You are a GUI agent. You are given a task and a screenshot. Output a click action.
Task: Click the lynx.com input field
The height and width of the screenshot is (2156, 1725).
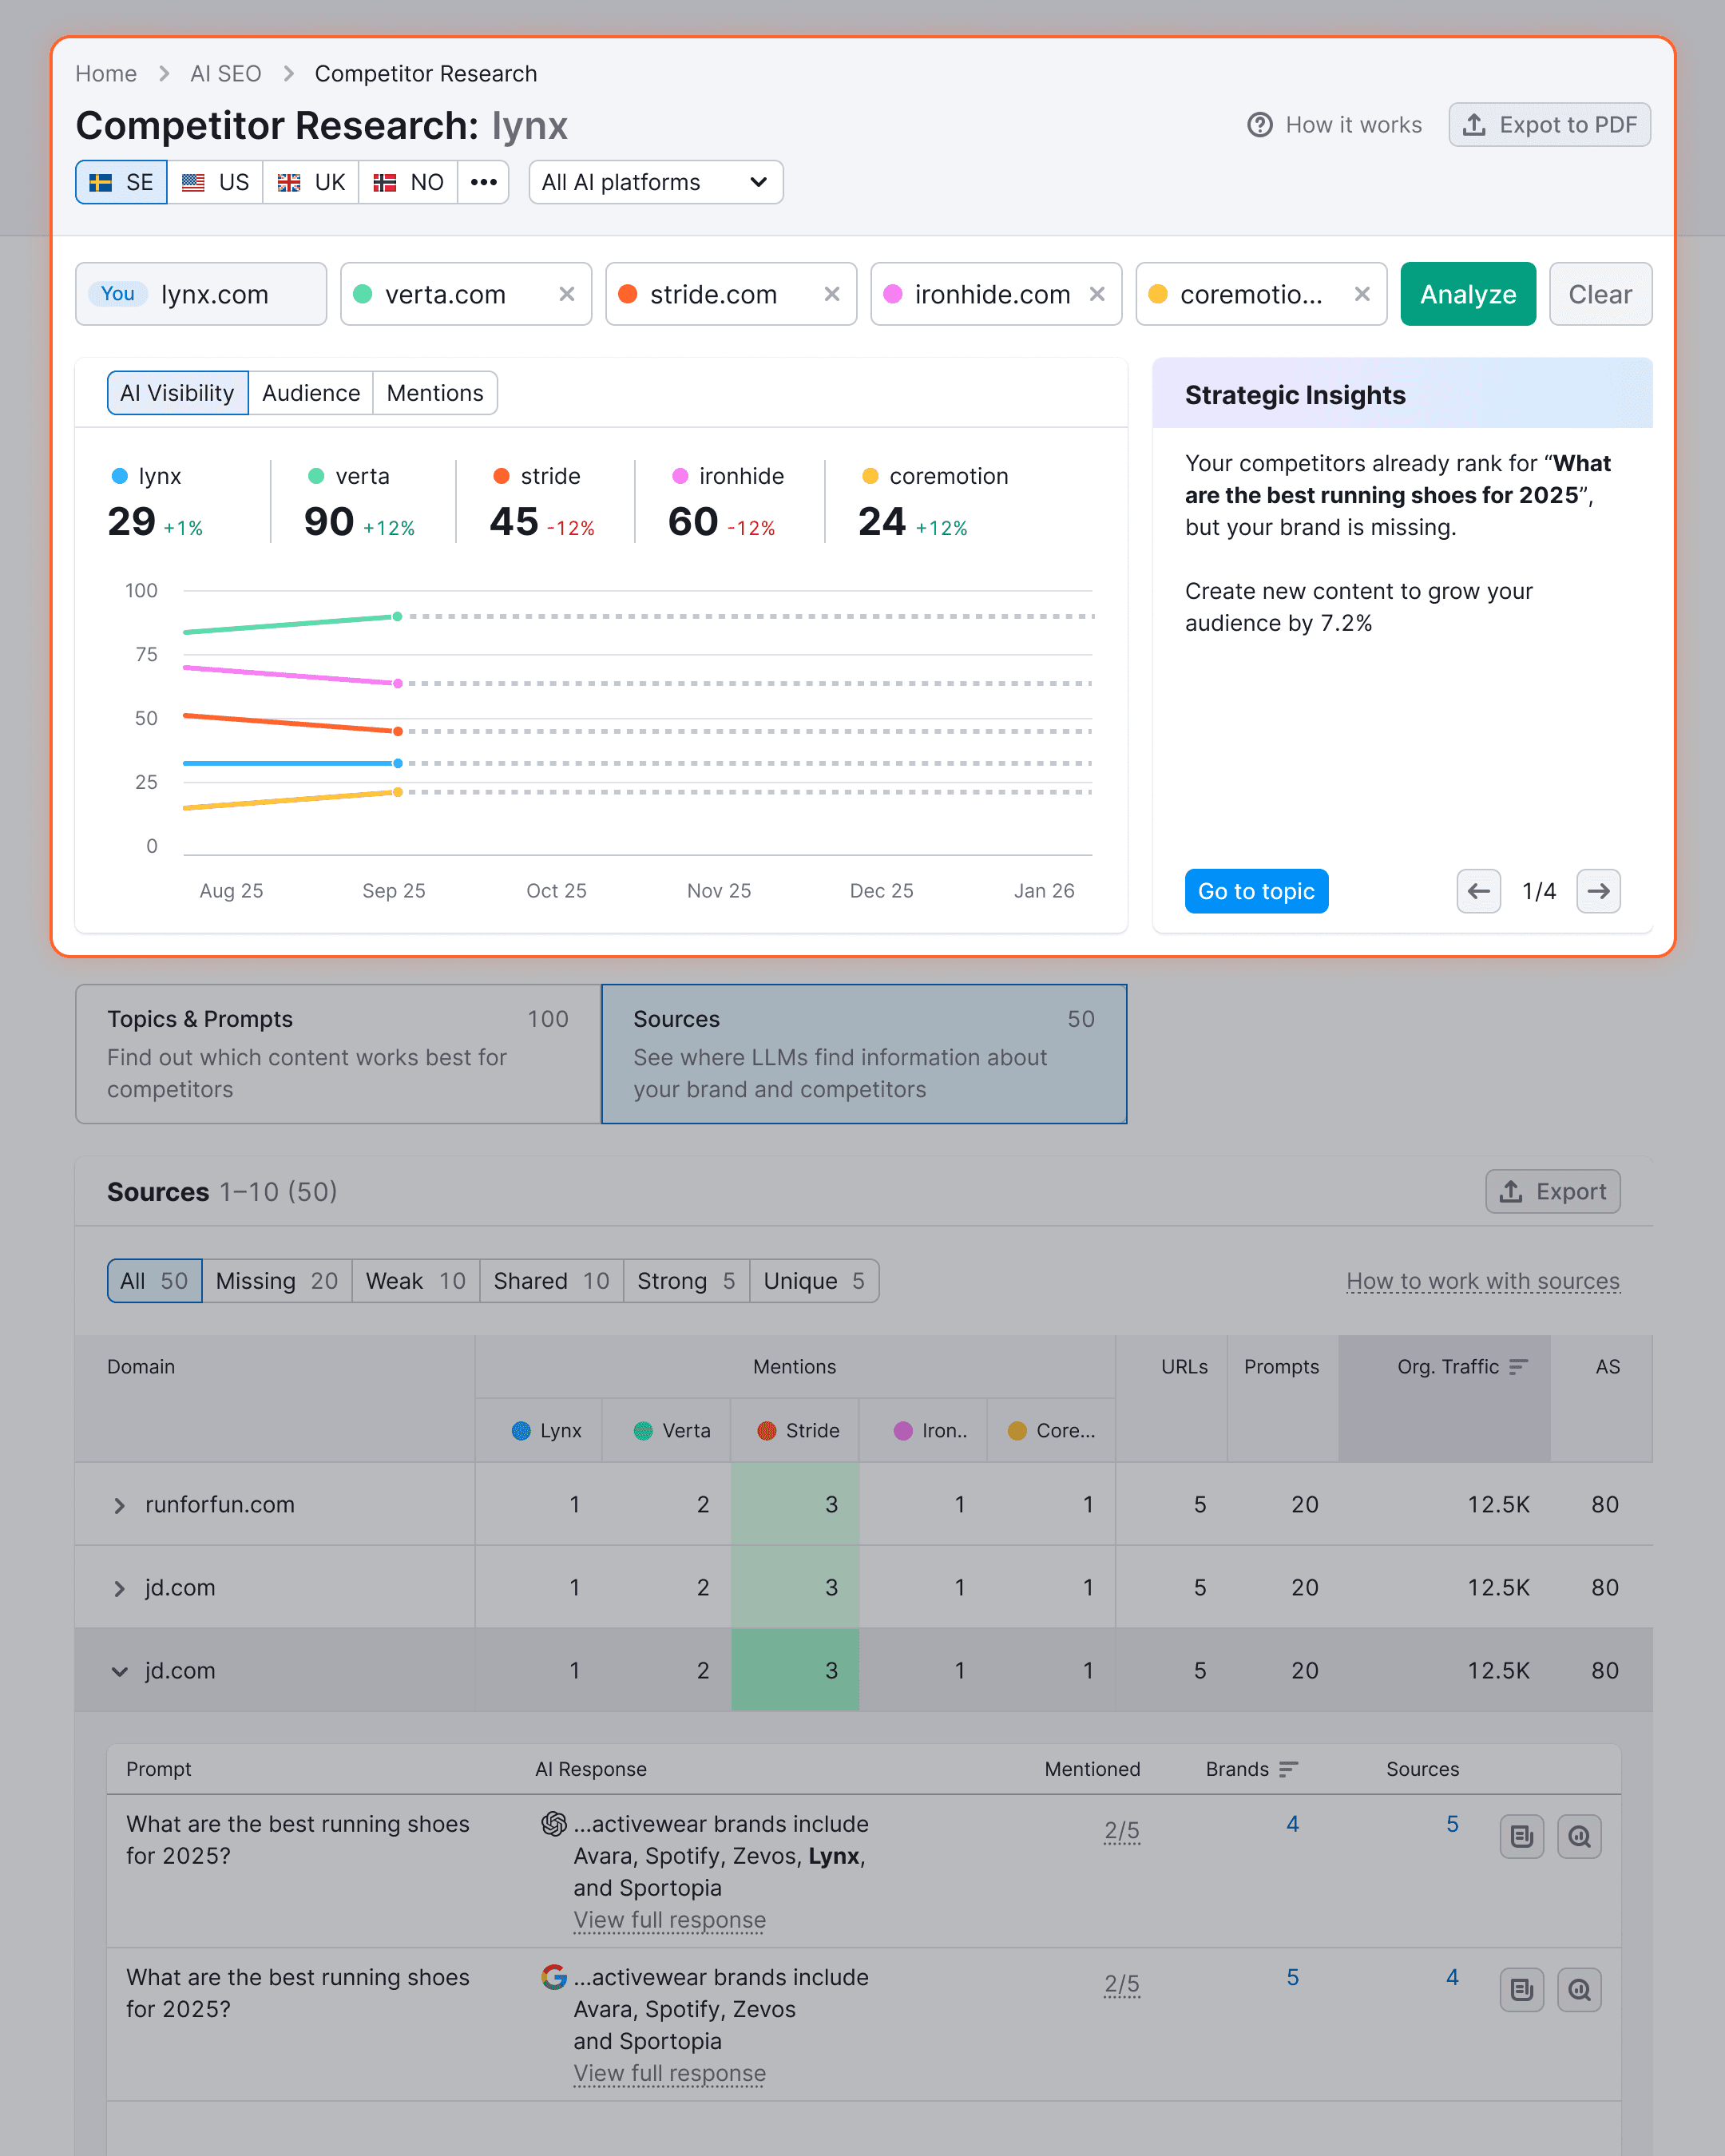coord(201,294)
